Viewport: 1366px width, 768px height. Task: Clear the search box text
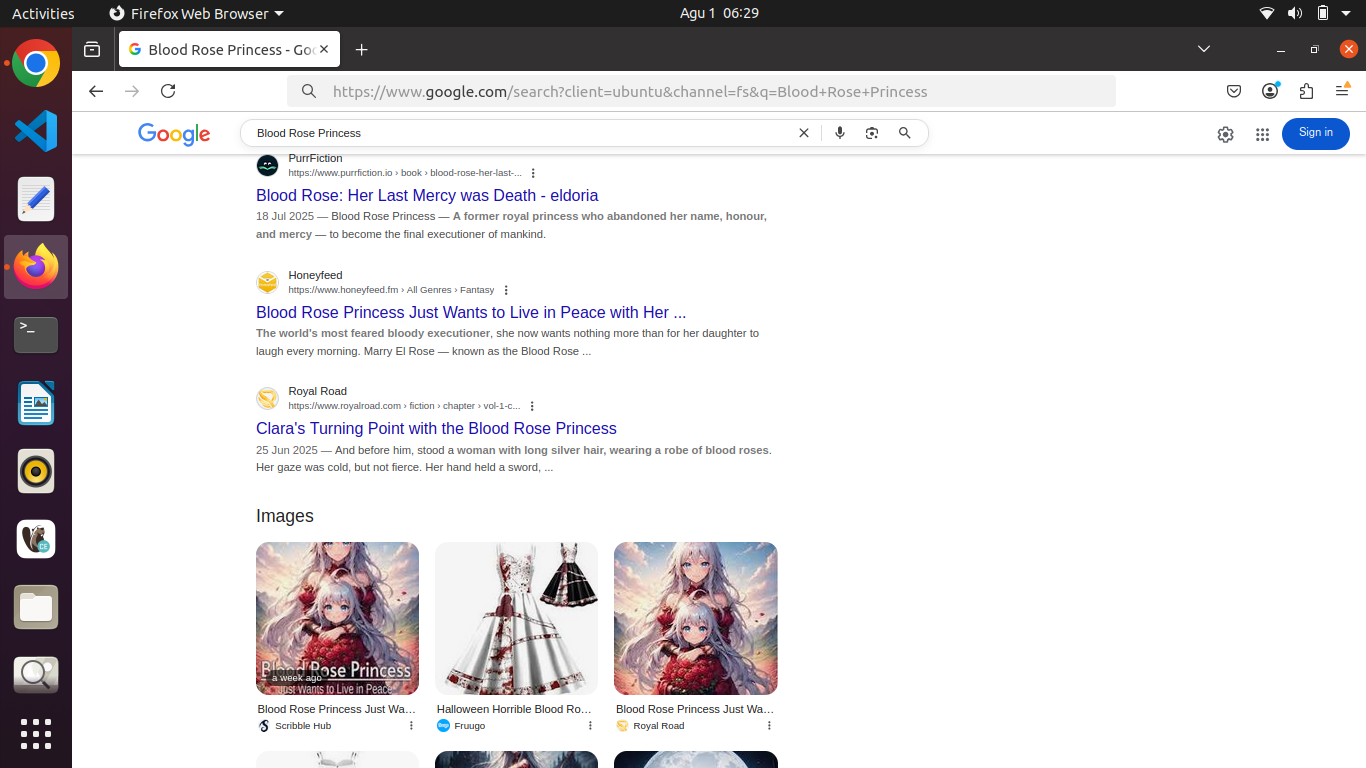point(803,133)
